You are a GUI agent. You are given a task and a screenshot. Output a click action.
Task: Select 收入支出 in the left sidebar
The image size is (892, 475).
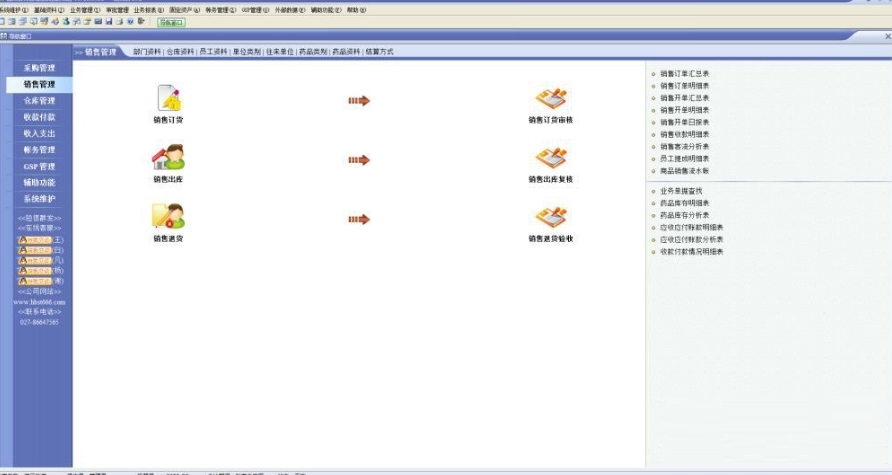coord(39,134)
